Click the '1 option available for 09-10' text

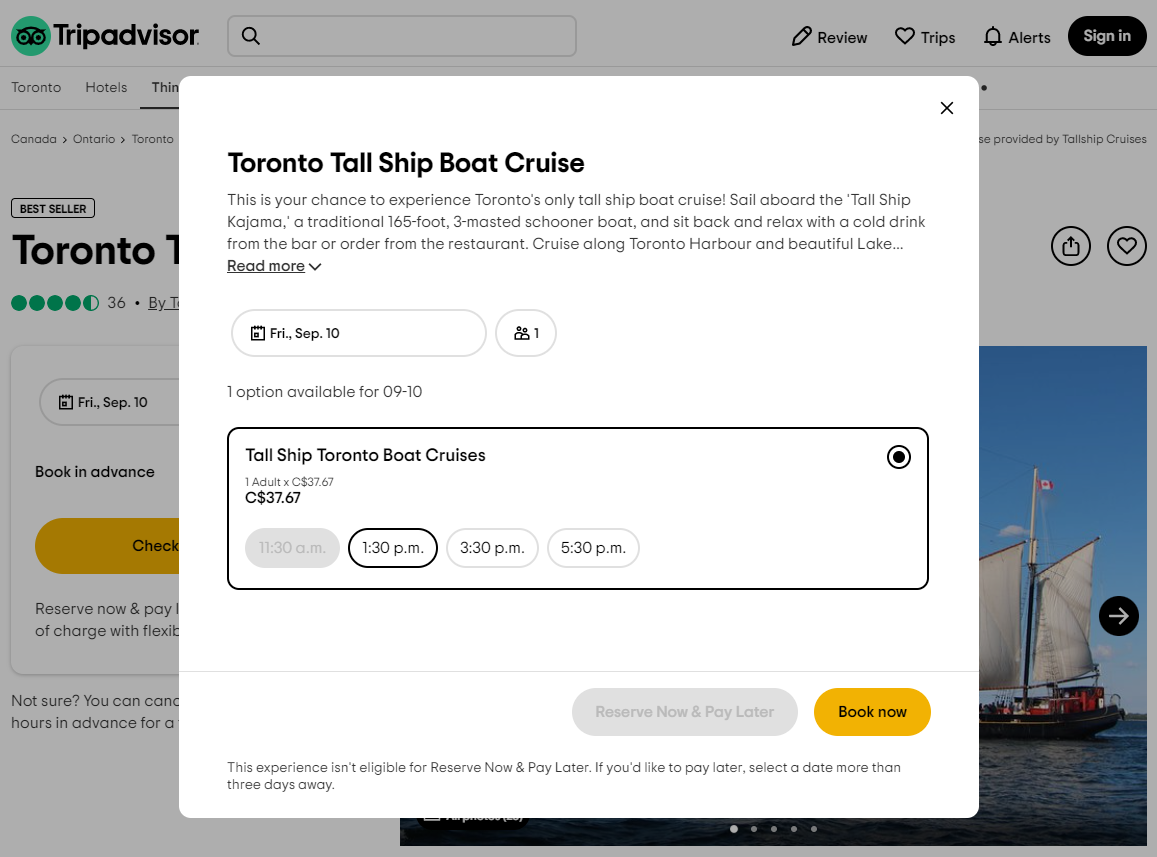[x=325, y=391]
